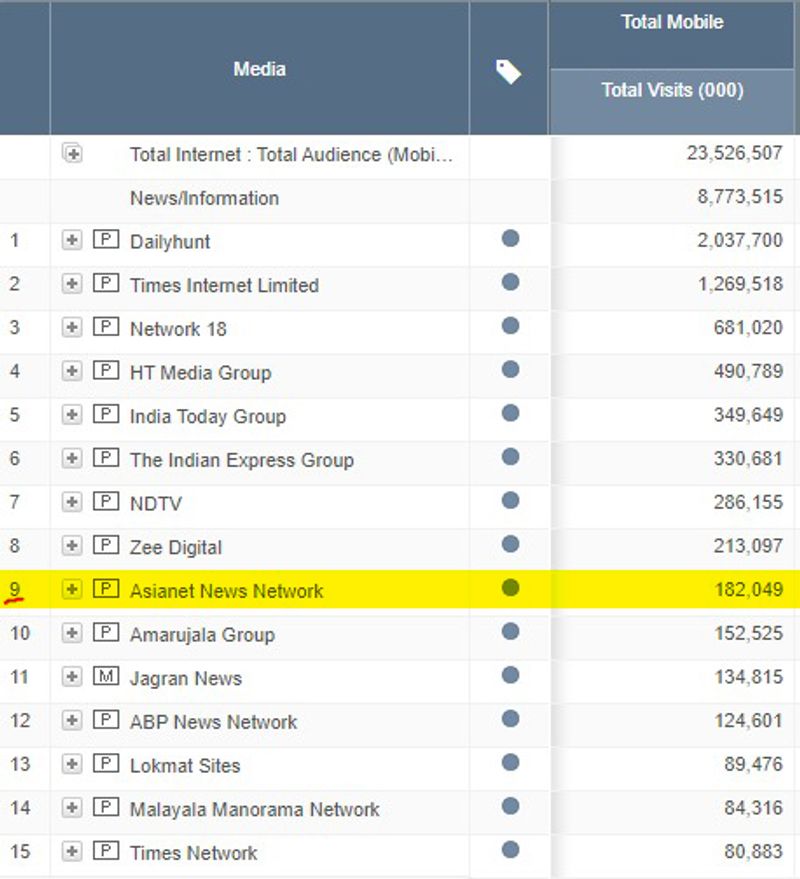Viewport: 800px width, 879px height.
Task: Toggle the tag dot for Asianet News Network
Action: (x=510, y=588)
